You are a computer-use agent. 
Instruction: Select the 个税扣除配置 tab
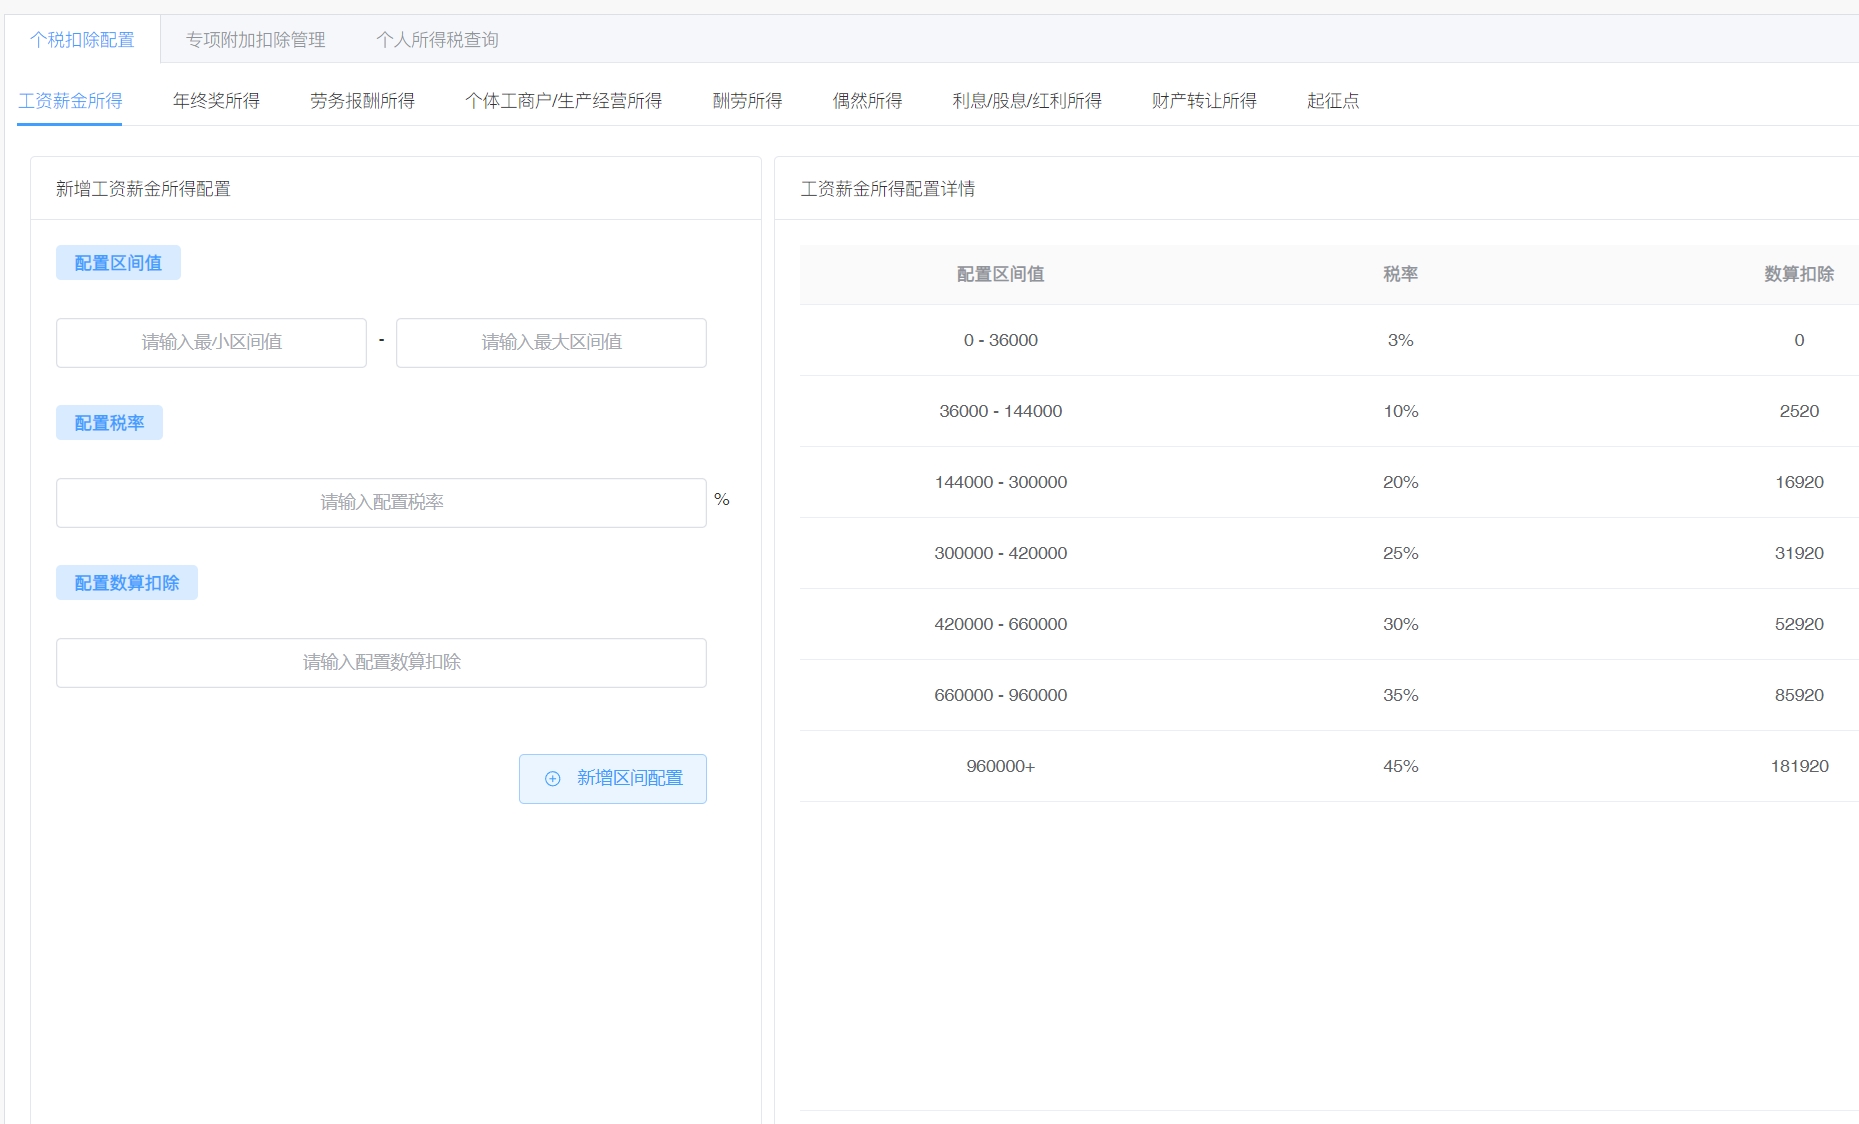pos(82,40)
